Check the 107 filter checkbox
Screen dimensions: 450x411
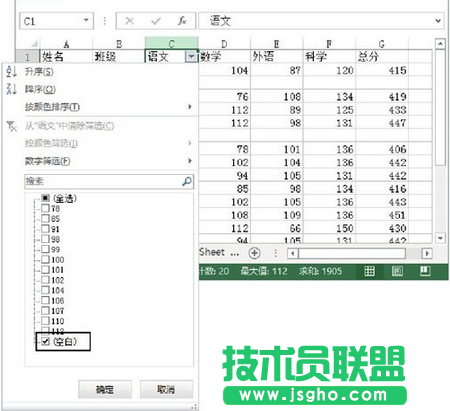[x=45, y=311]
